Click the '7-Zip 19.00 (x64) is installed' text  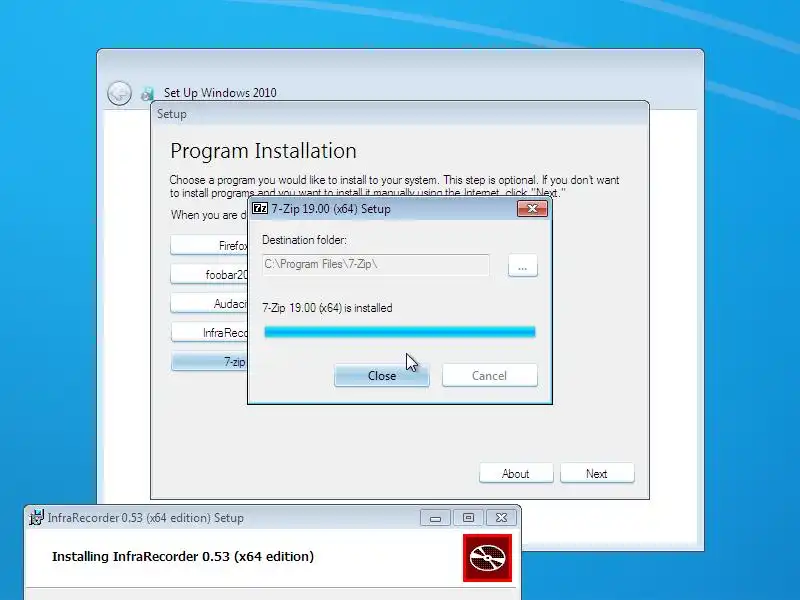(327, 308)
